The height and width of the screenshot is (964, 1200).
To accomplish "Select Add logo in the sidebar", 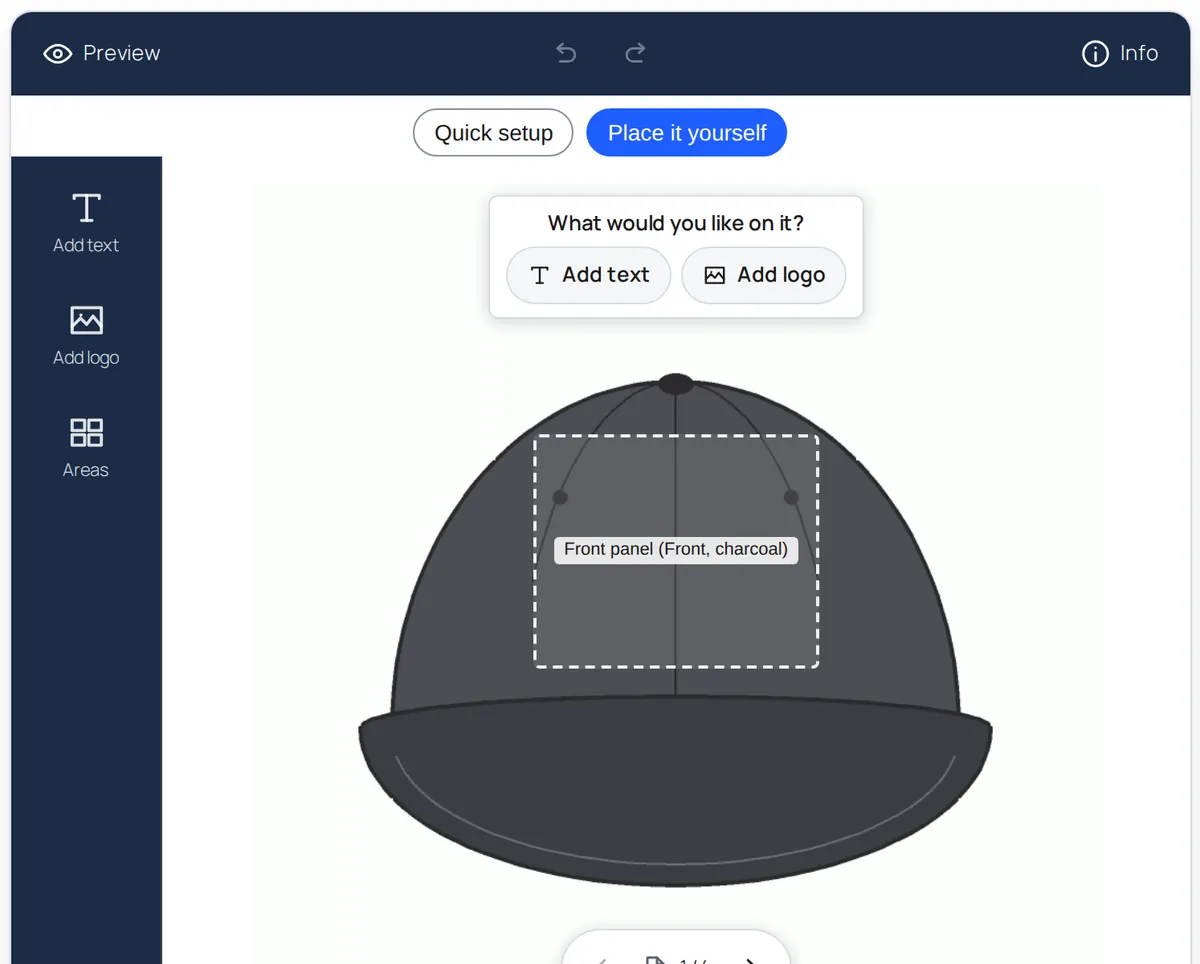I will click(86, 335).
